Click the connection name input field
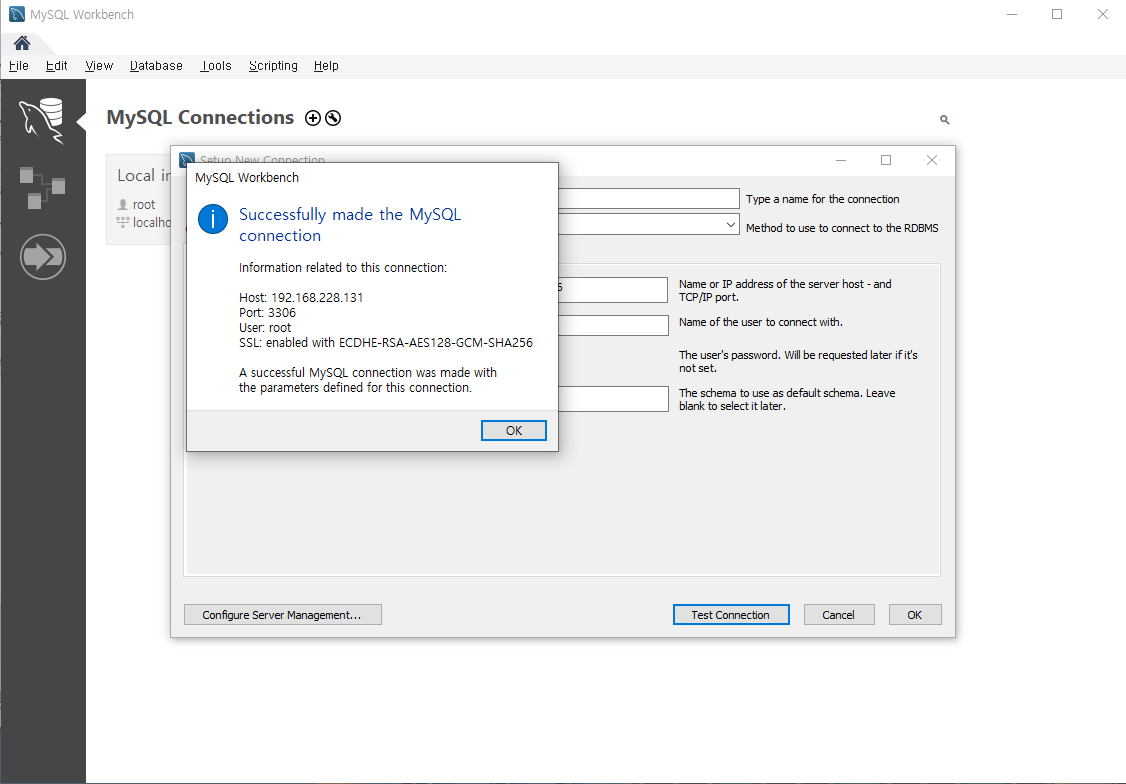 coord(648,199)
